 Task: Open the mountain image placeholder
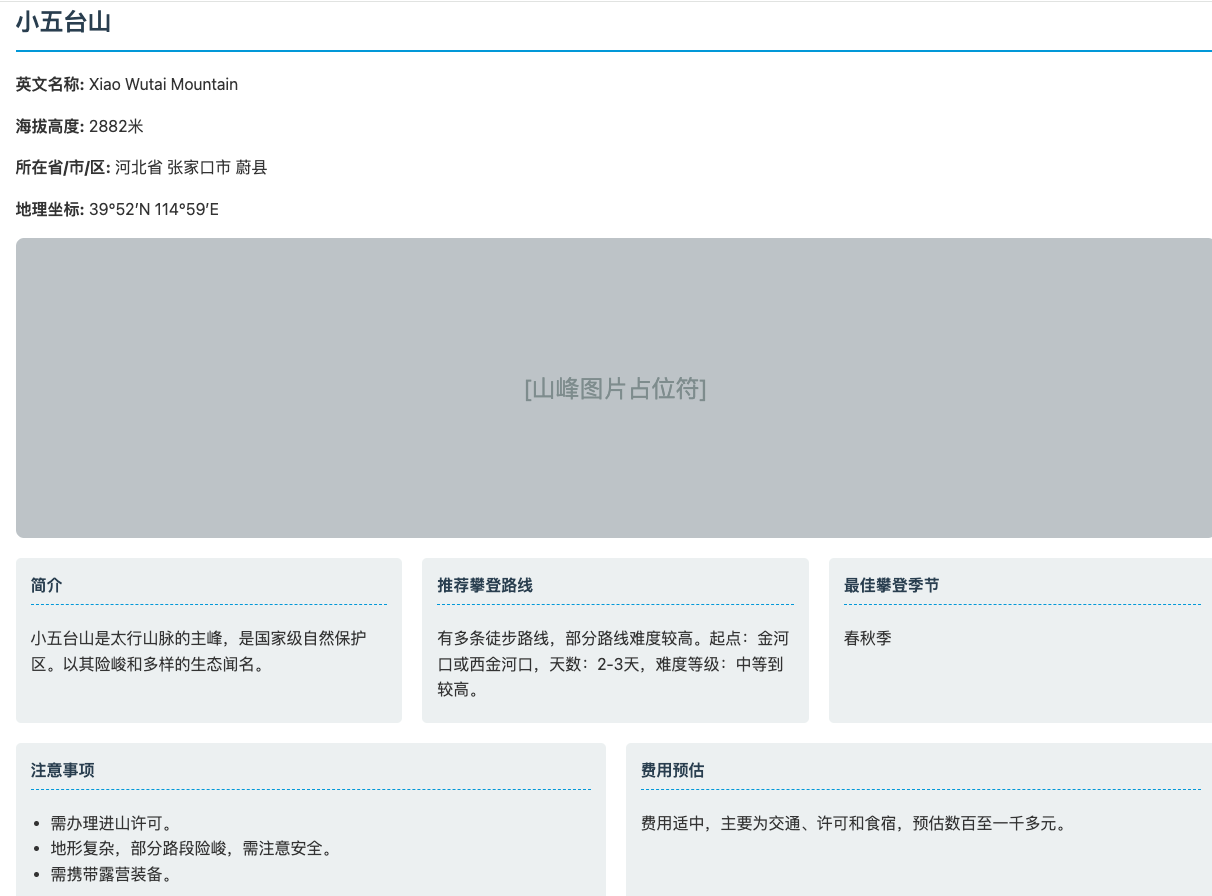[x=614, y=388]
